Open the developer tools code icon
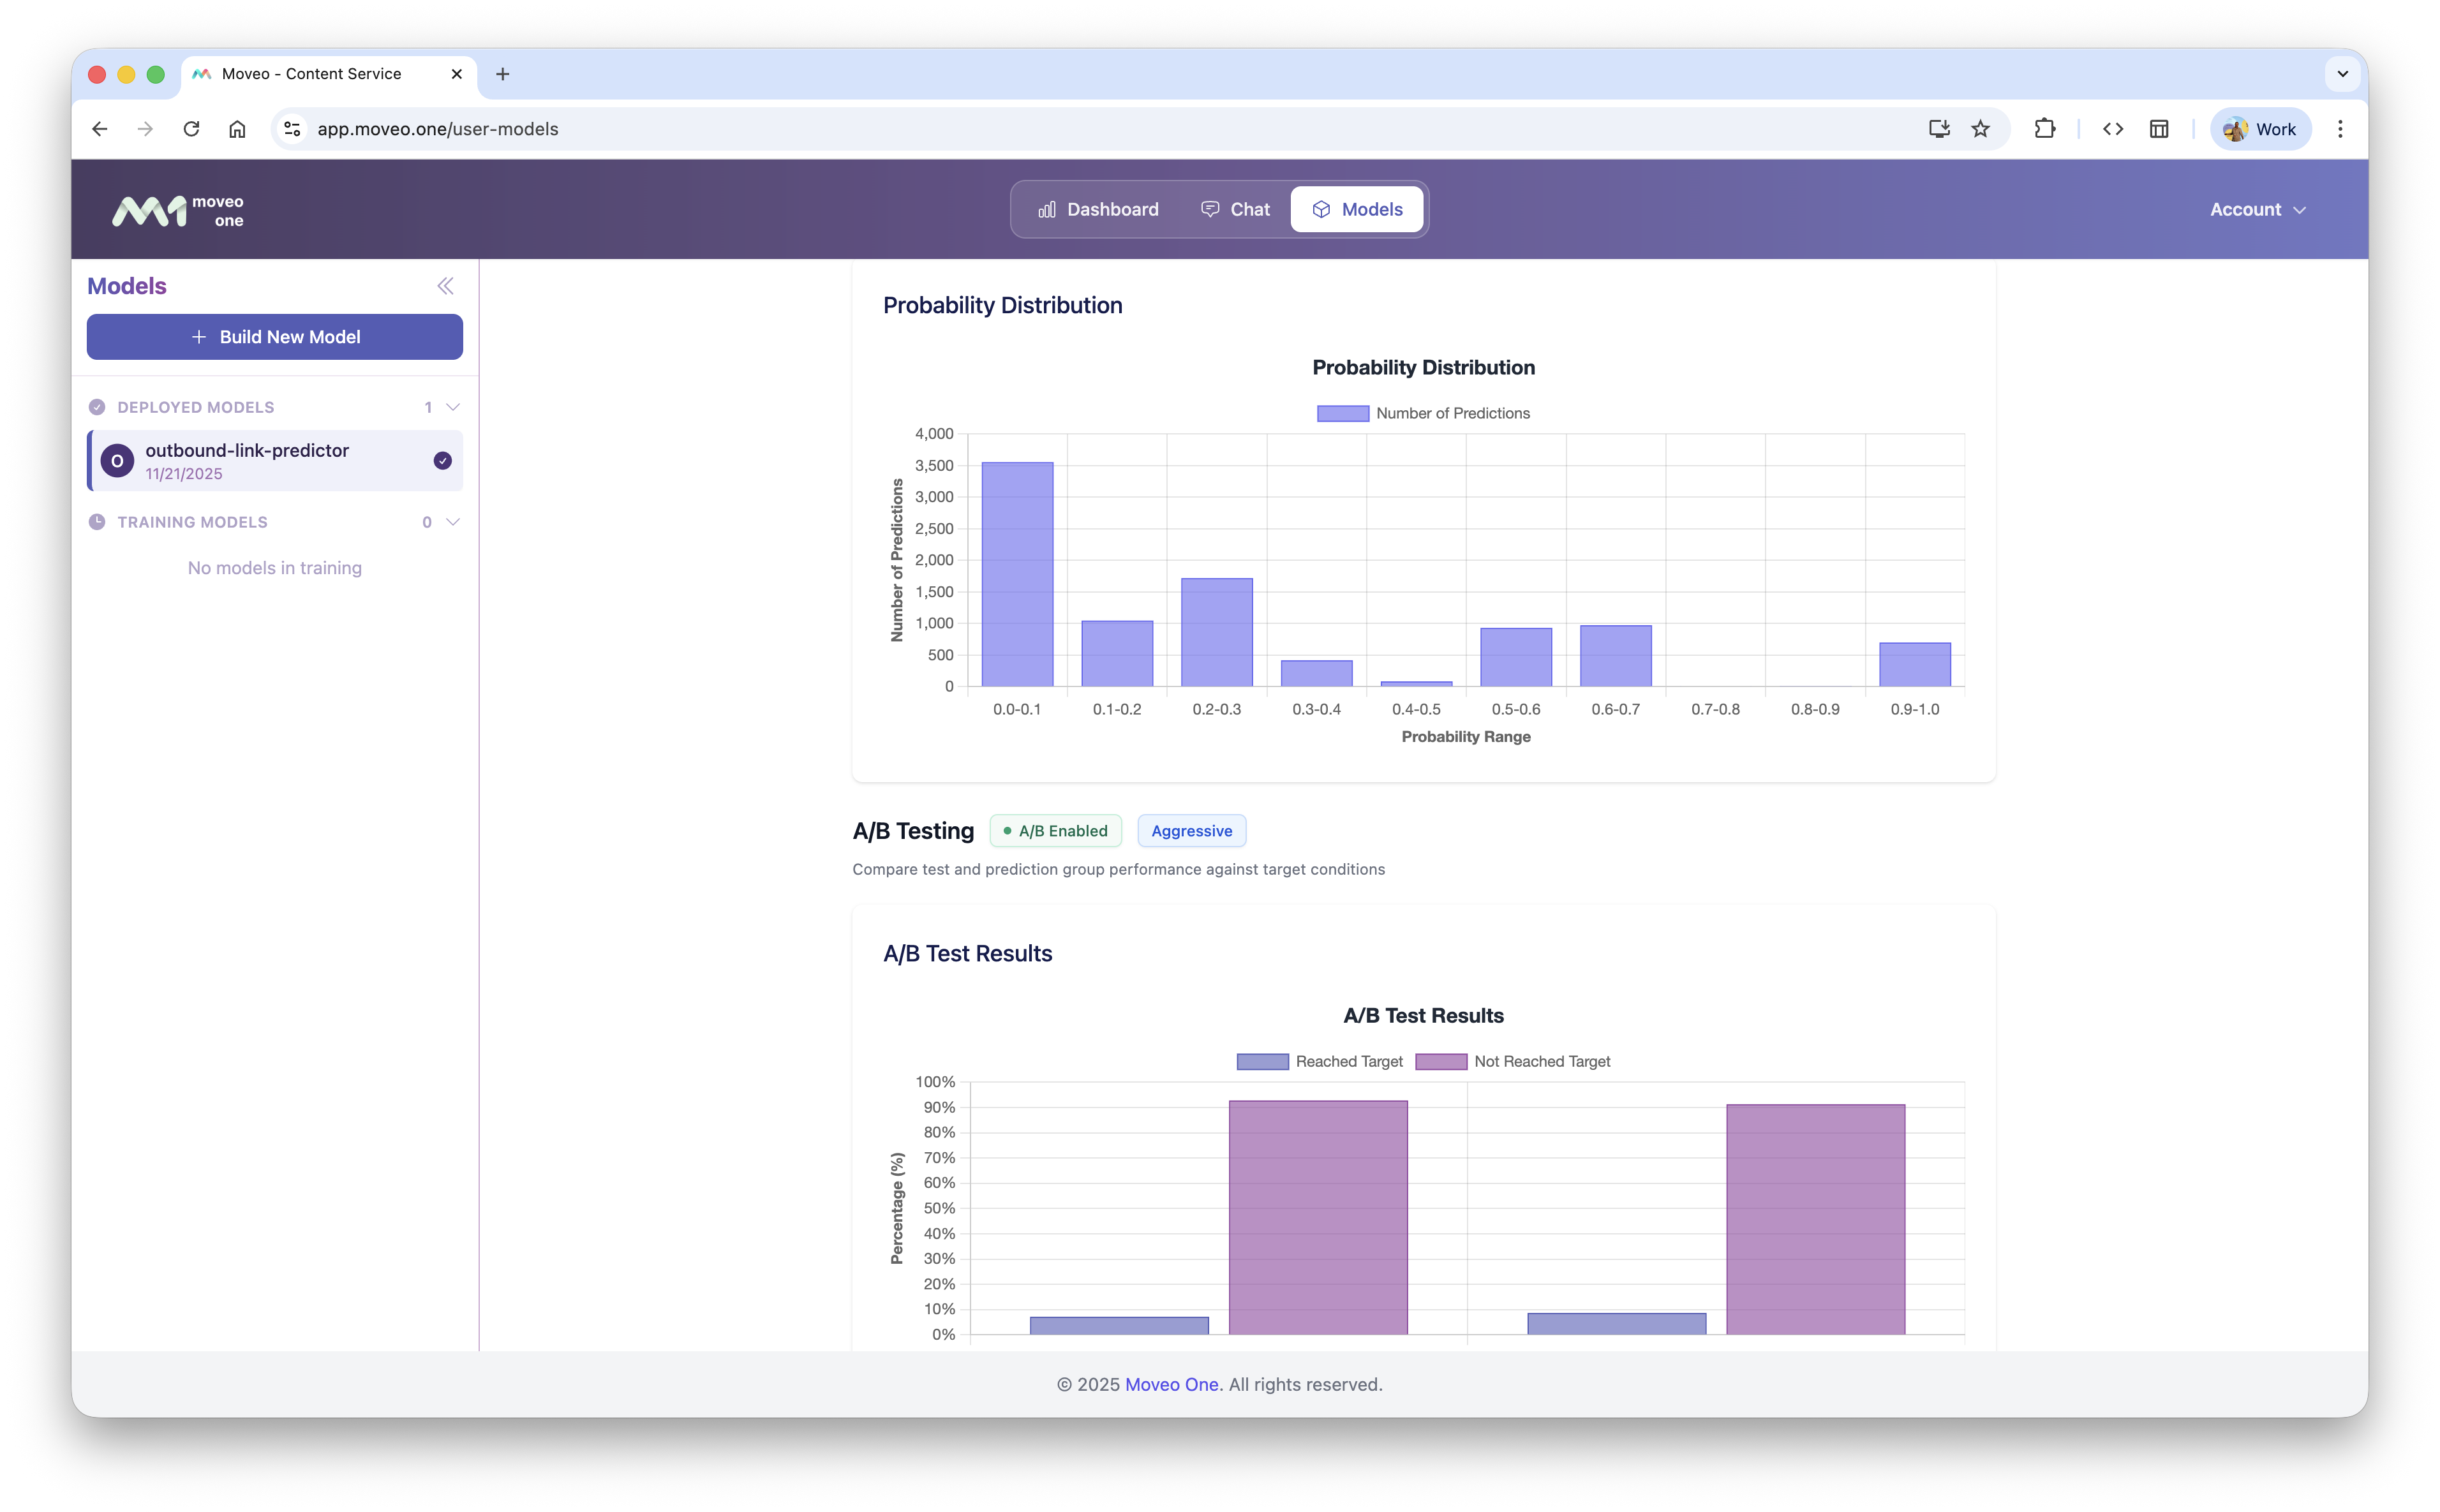2440x1512 pixels. coord(2112,129)
